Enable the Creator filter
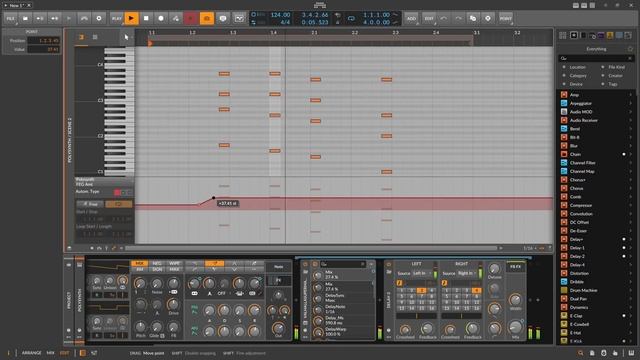This screenshot has width=640, height=360. pyautogui.click(x=615, y=76)
